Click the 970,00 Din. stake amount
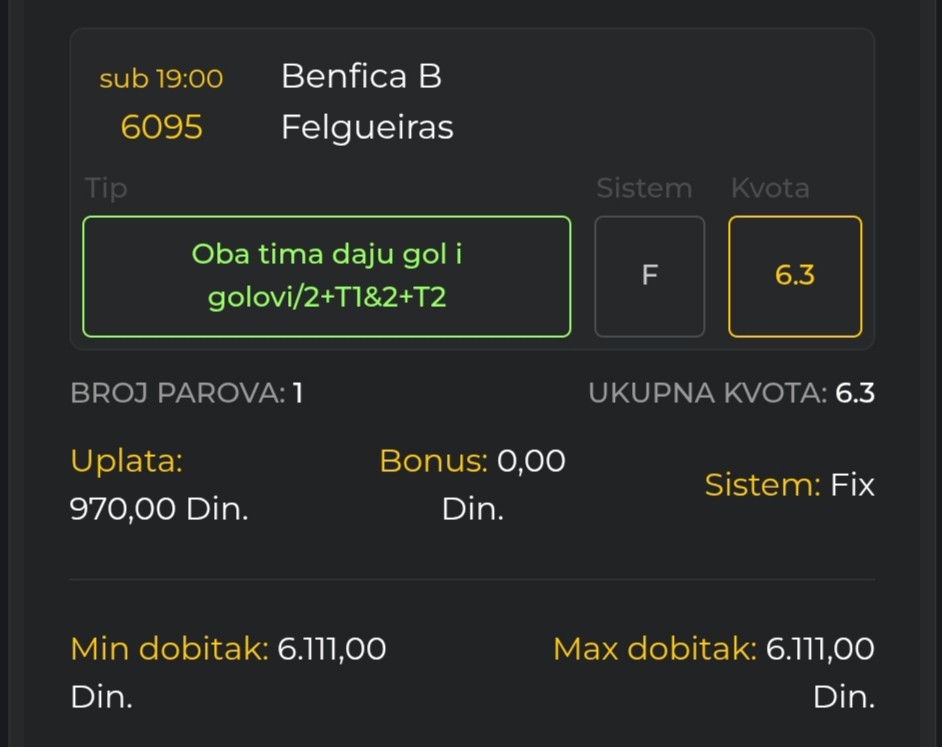Screen dimensions: 942x747 click(x=159, y=509)
